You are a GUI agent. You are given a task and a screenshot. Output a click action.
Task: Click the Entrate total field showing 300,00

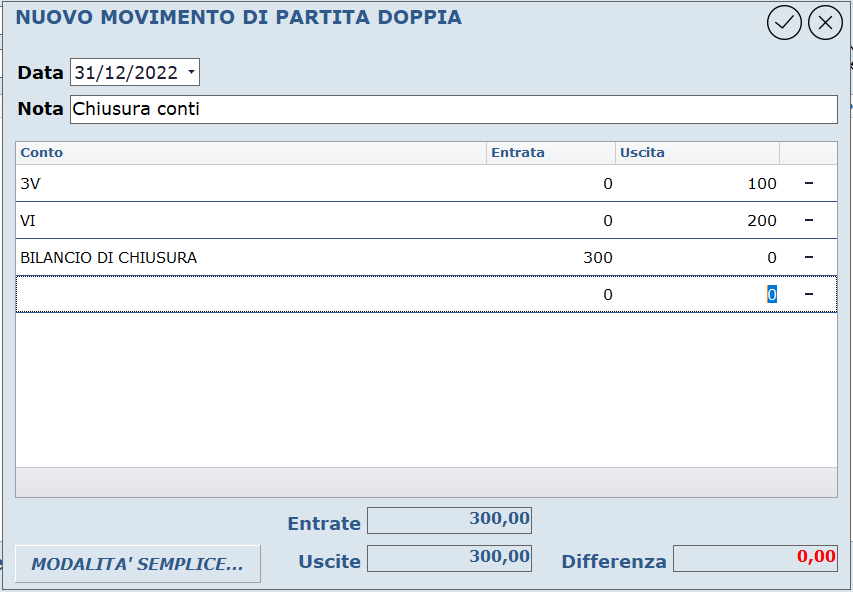pos(449,520)
